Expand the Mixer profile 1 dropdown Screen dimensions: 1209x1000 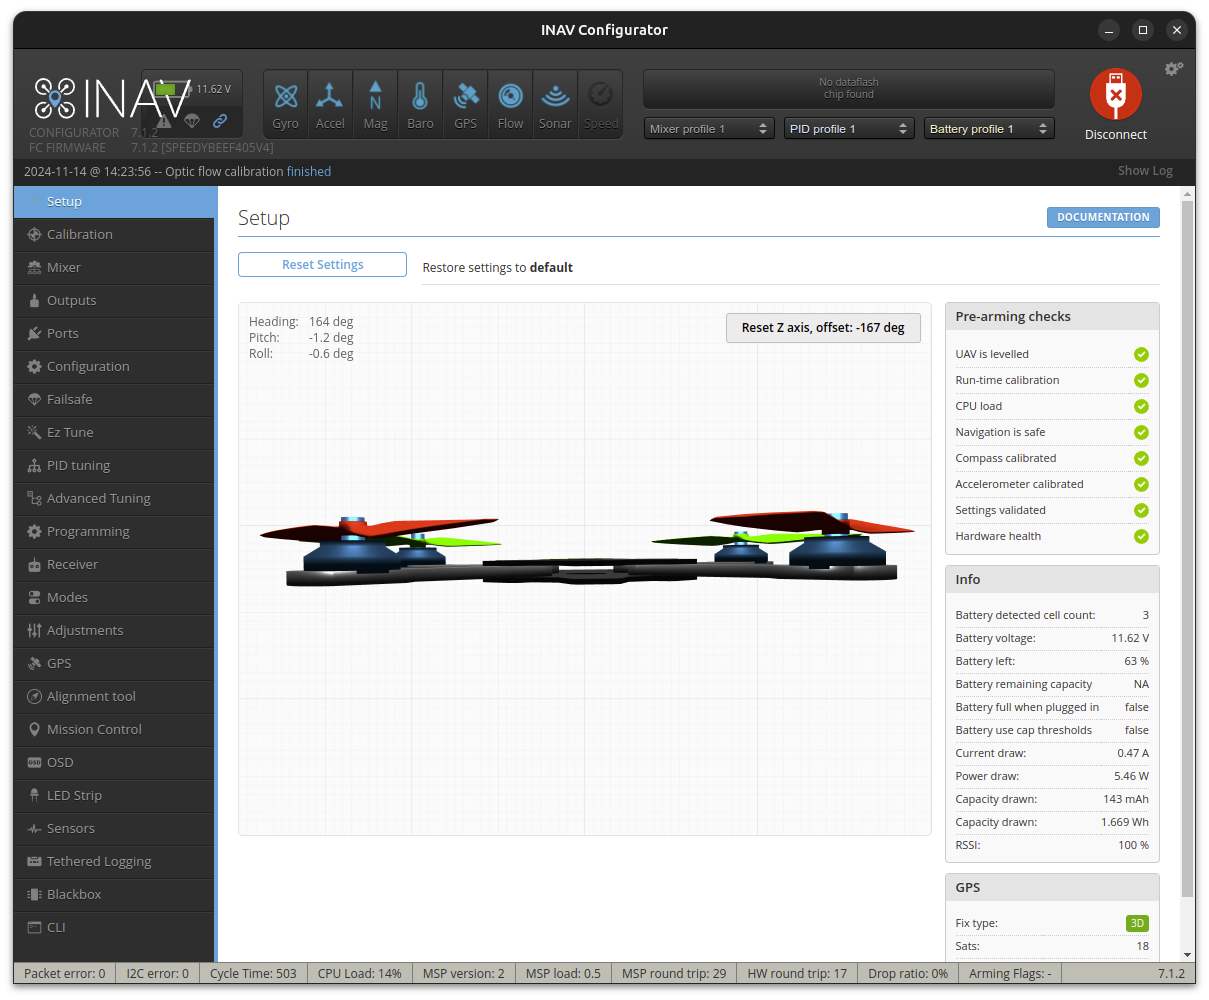tap(709, 129)
